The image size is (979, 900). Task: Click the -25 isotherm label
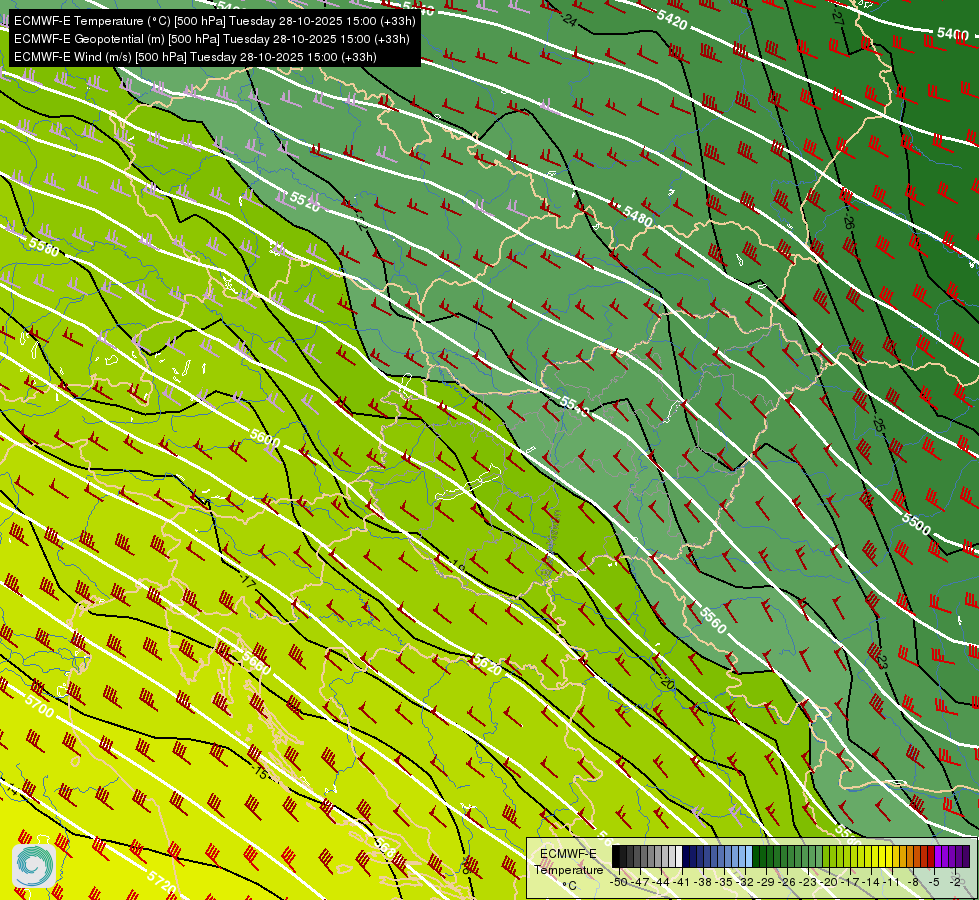tap(878, 424)
